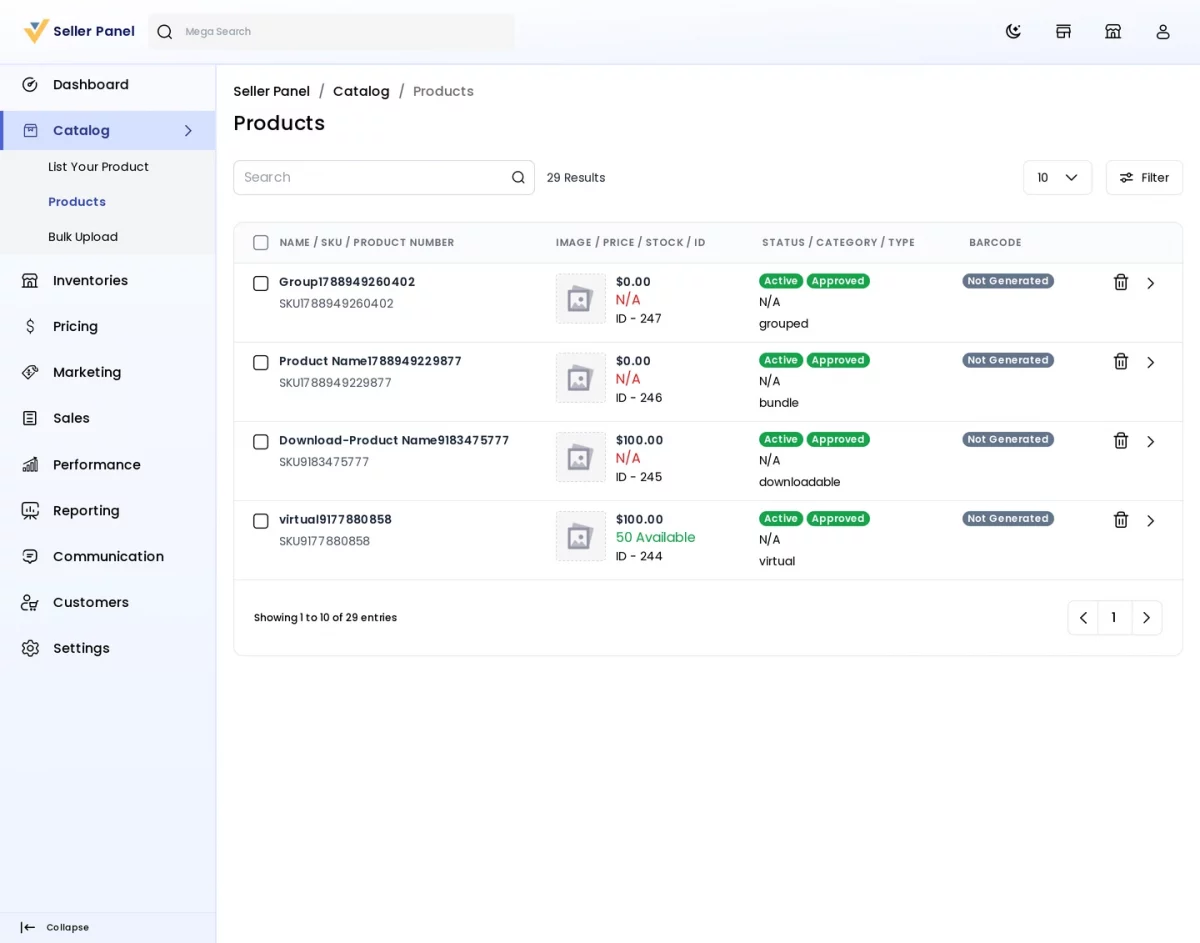This screenshot has height=943, width=1200.
Task: Click the Seller Panel logo icon
Action: pyautogui.click(x=36, y=31)
